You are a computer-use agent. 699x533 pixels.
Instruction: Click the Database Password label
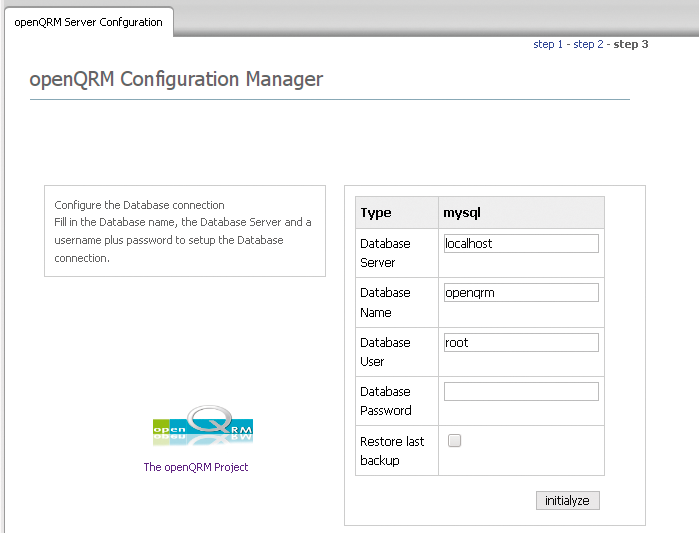[x=386, y=401]
